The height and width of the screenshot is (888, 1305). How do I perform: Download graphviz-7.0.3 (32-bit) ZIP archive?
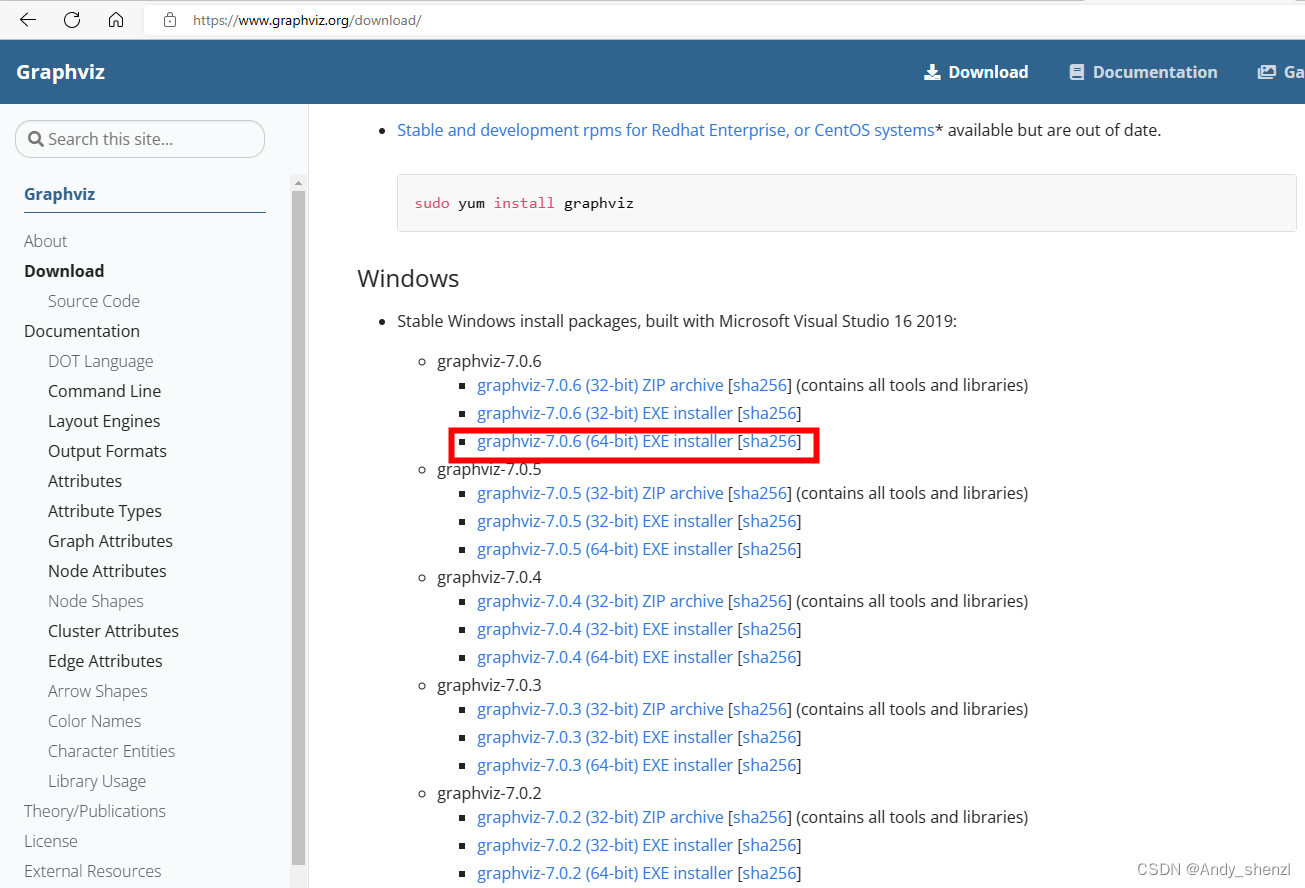[600, 709]
